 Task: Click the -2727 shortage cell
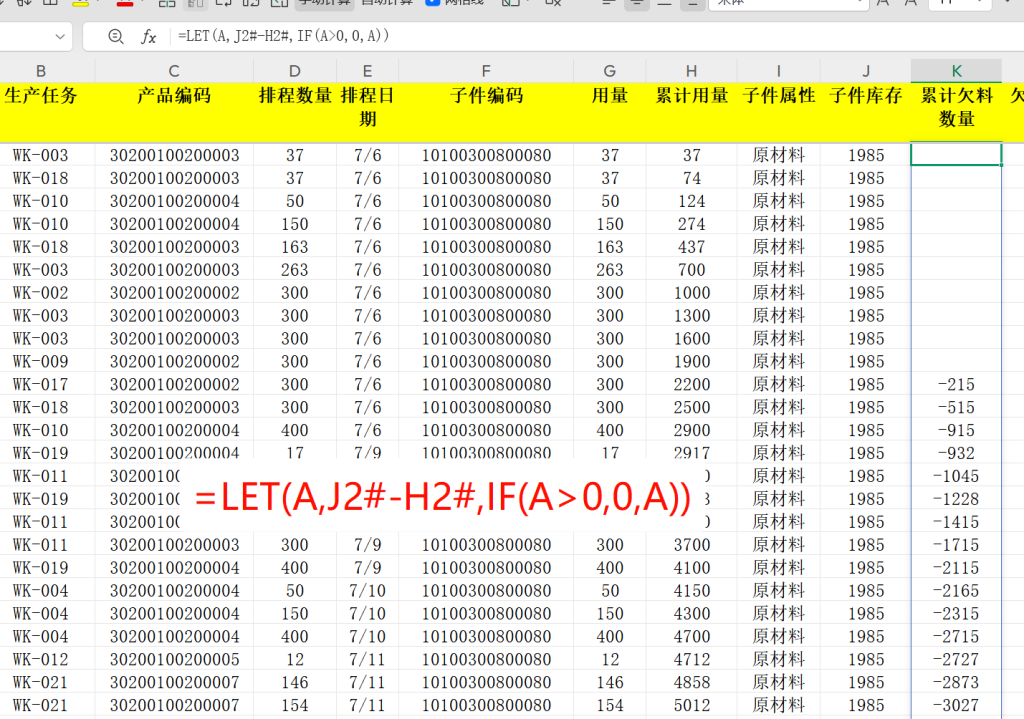click(x=956, y=658)
